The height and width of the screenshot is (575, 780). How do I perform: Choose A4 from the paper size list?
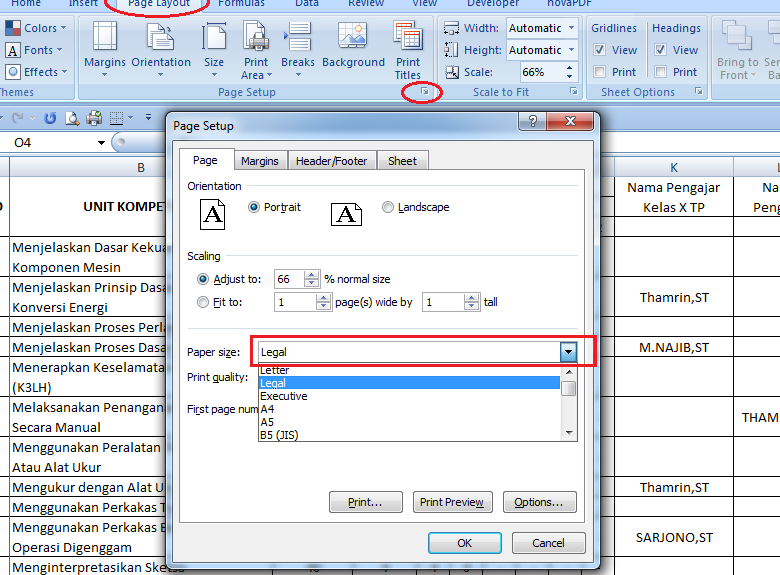coord(409,409)
